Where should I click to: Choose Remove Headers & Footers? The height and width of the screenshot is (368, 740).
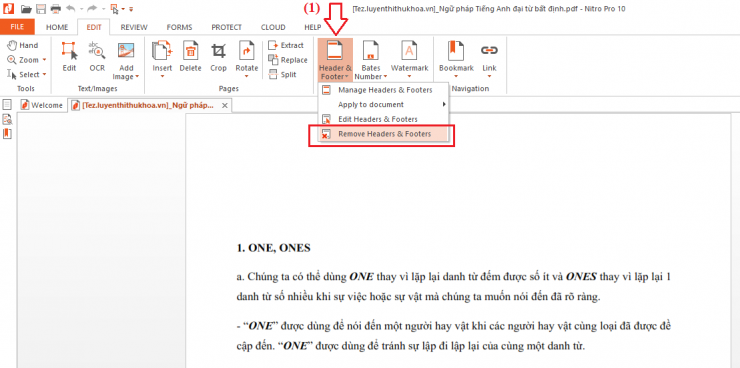point(384,134)
